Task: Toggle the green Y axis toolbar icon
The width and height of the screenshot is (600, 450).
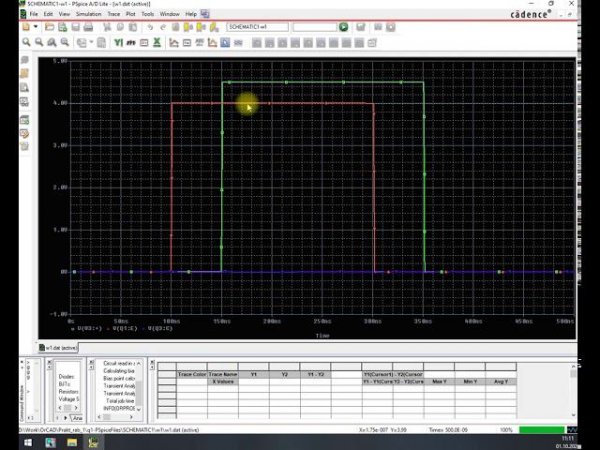Action: [x=118, y=42]
